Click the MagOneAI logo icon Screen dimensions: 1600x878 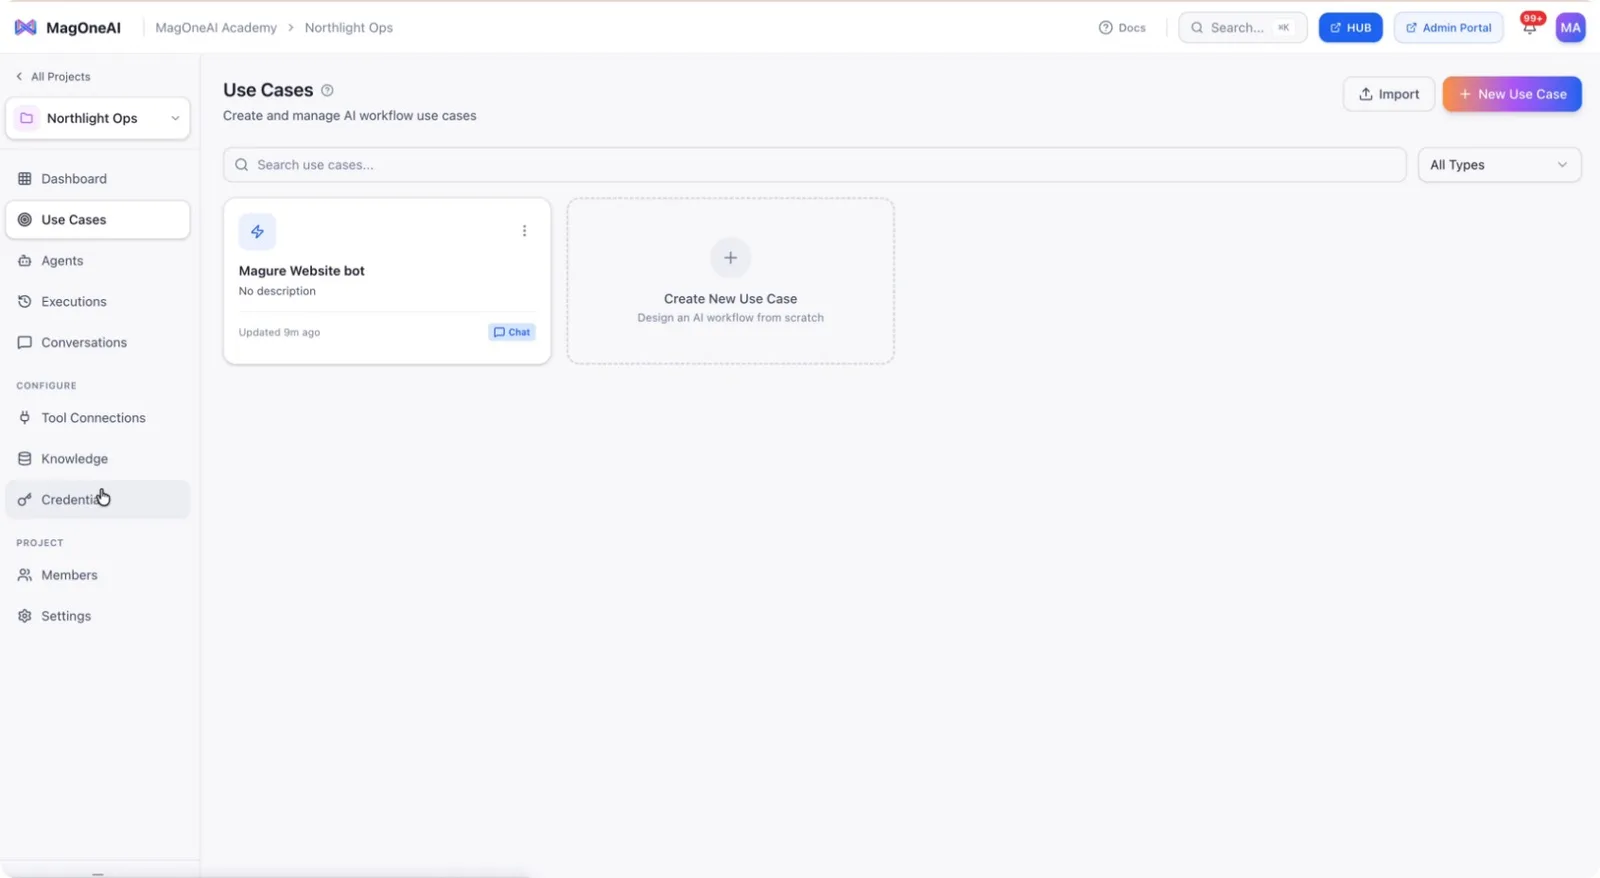pyautogui.click(x=25, y=28)
